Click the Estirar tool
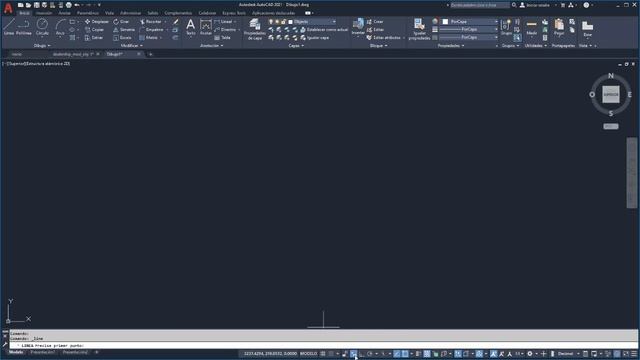The height and width of the screenshot is (360, 640). click(x=94, y=38)
